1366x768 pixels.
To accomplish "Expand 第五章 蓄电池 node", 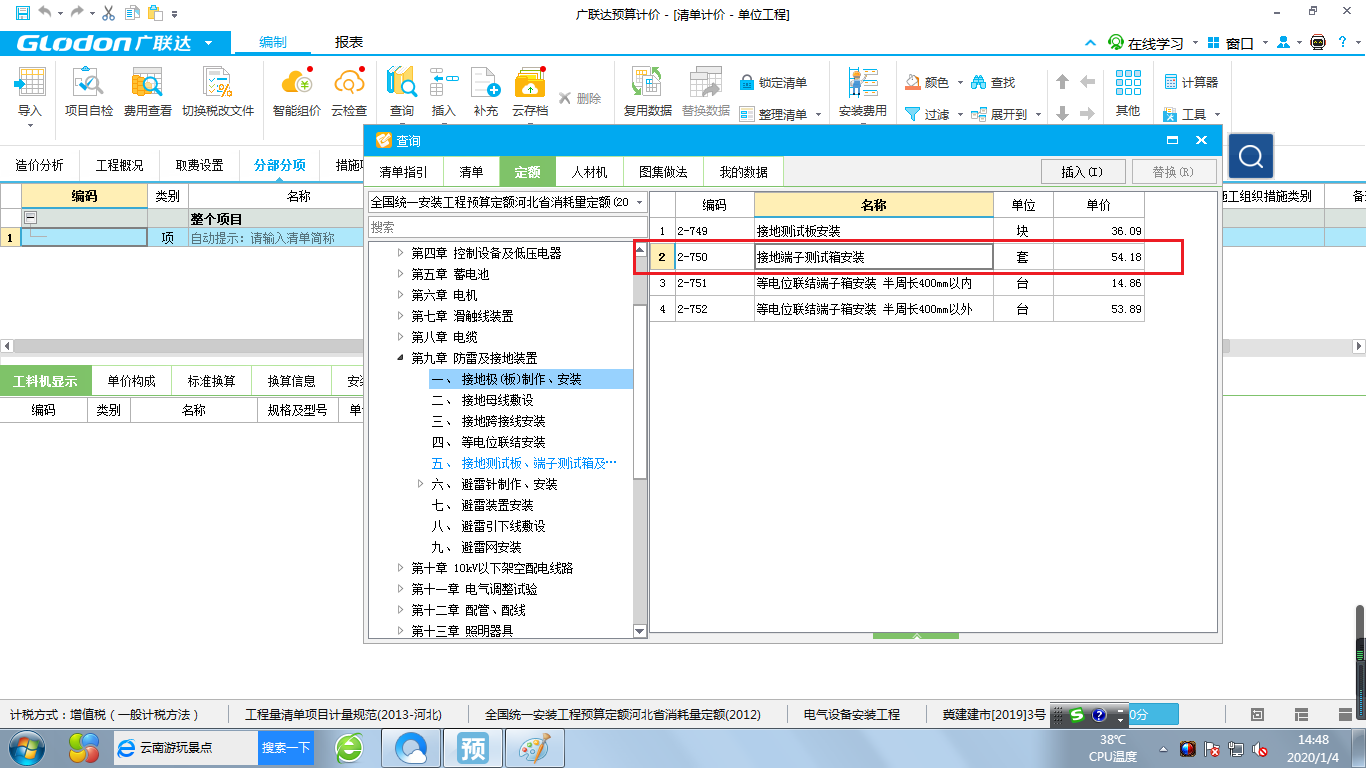I will [x=401, y=274].
